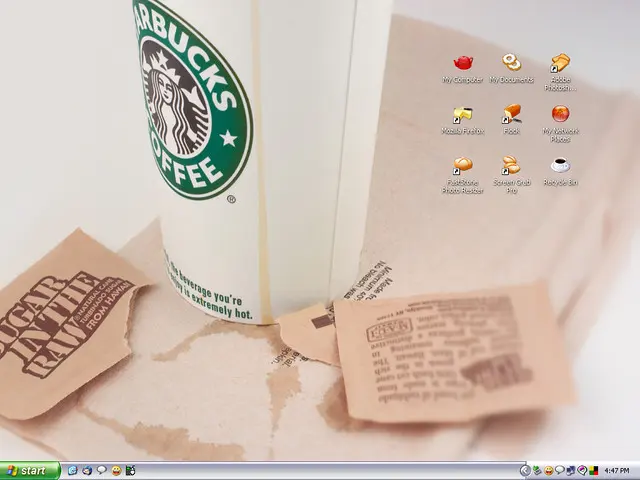Click the network computers tray icon
640x480 pixels.
click(x=571, y=471)
